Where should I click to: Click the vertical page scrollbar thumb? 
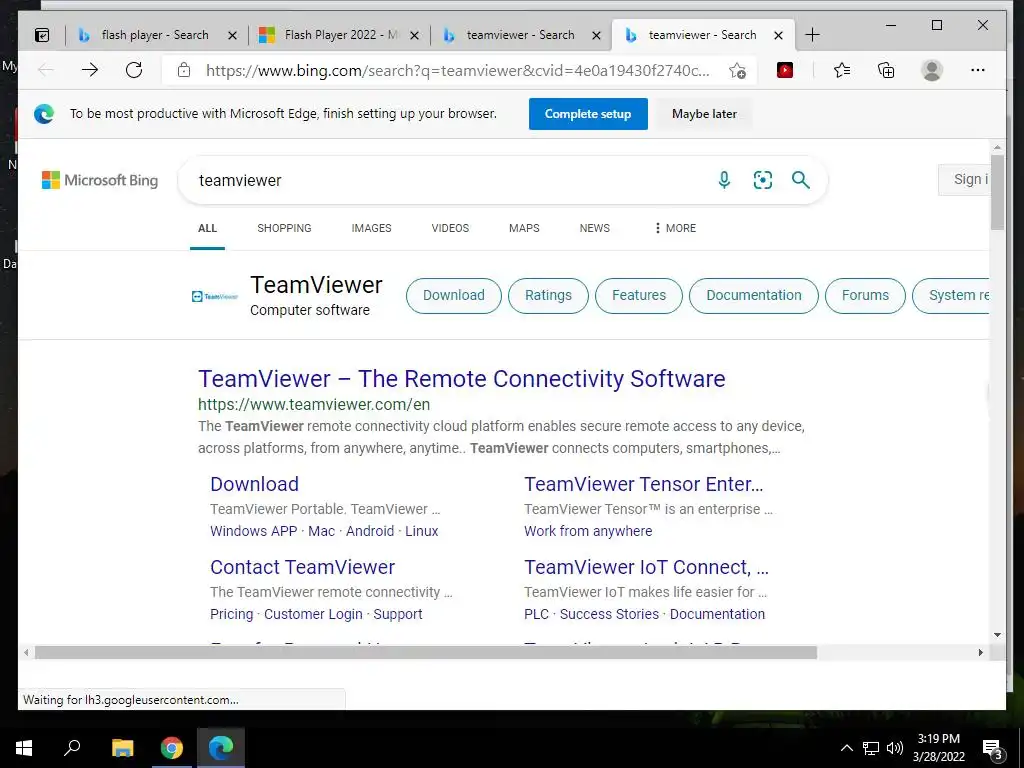pos(997,192)
